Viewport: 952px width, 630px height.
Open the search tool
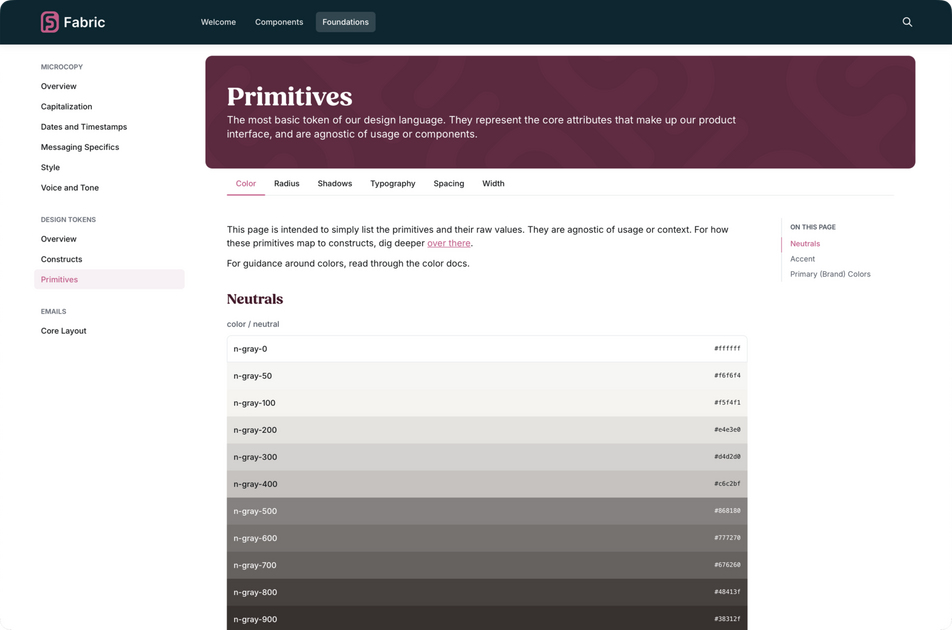click(x=906, y=21)
